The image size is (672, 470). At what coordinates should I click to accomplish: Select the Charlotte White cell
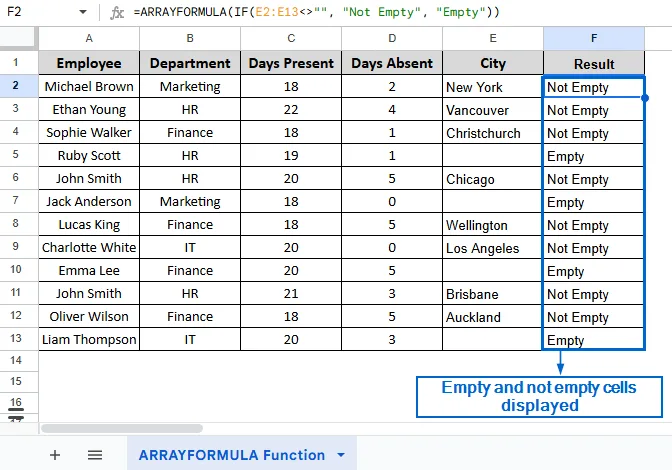point(89,248)
